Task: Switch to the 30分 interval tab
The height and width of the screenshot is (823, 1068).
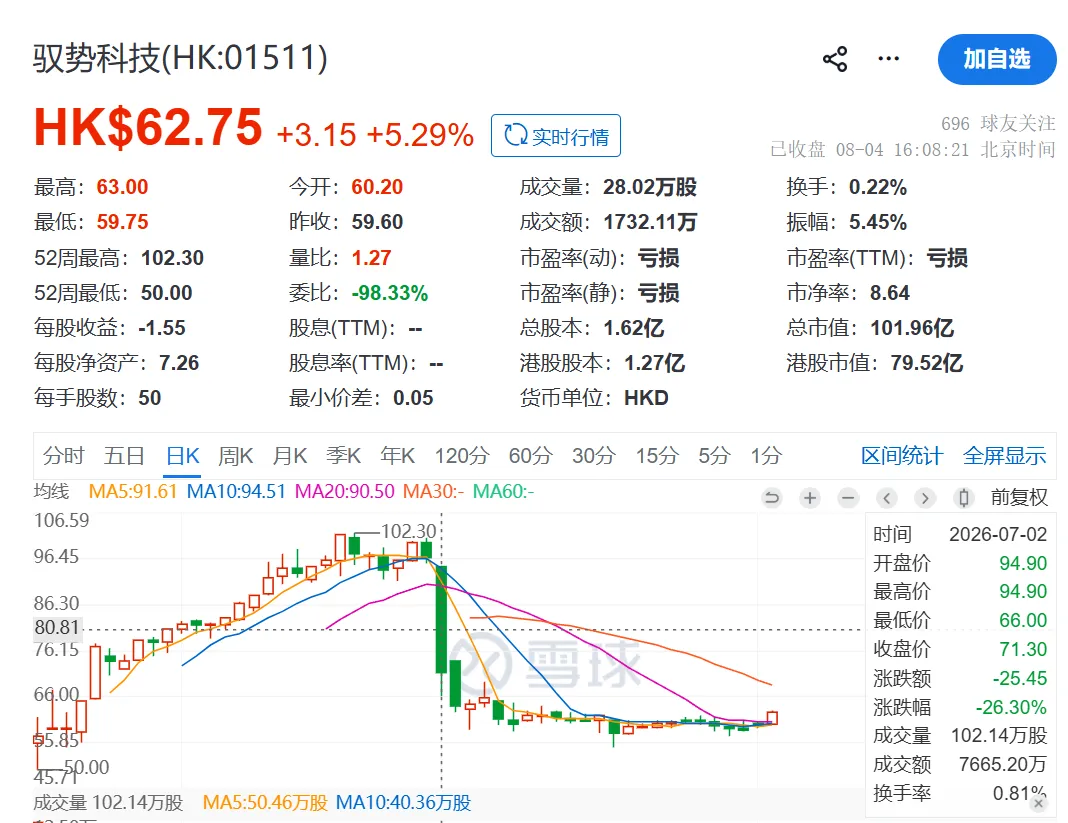Action: (x=594, y=455)
